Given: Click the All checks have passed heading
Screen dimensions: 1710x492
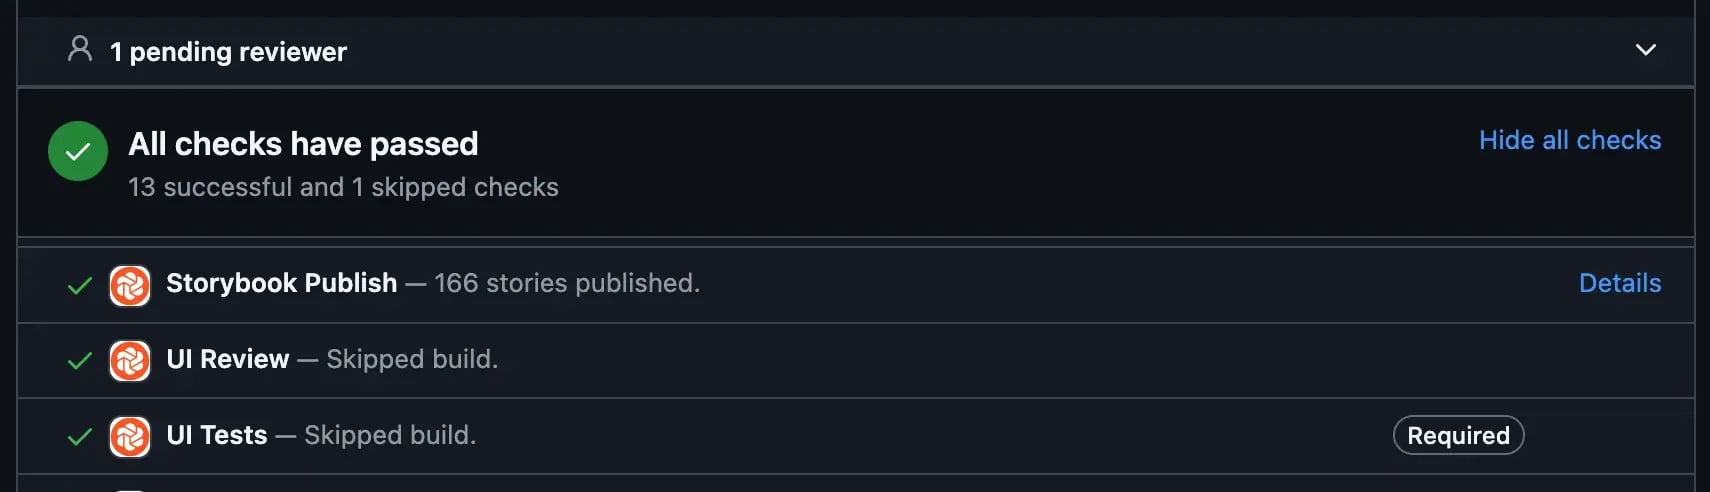Looking at the screenshot, I should click(x=303, y=144).
